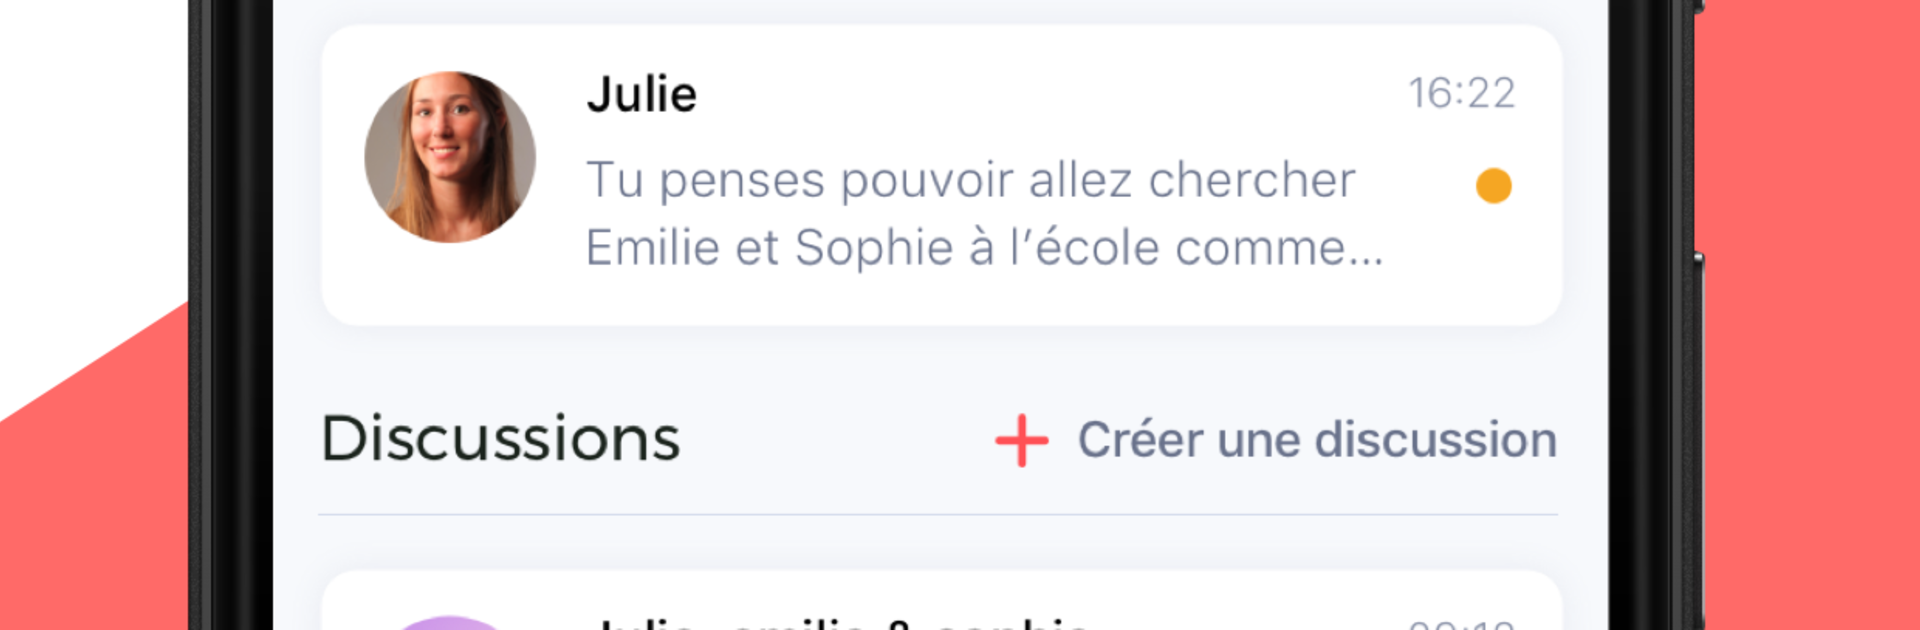Open the "Tu penses pouvoir allez chercher" preview line
This screenshot has width=1920, height=630.
click(x=970, y=181)
